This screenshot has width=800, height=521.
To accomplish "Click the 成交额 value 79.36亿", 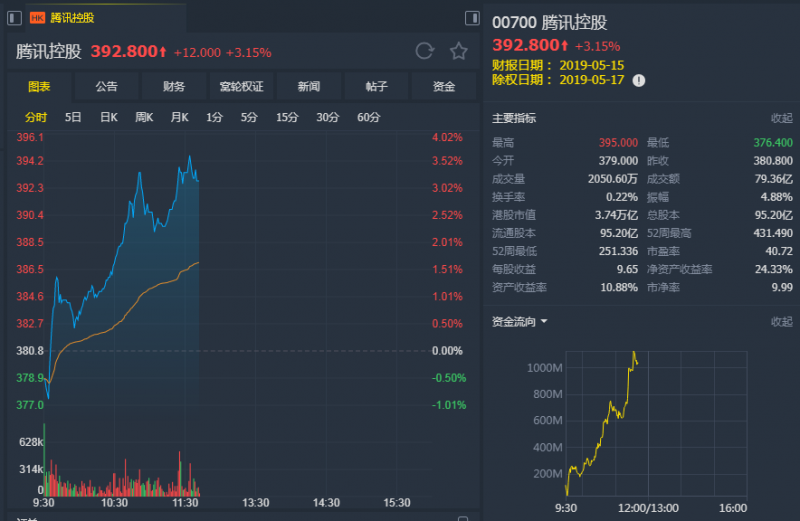I will 773,179.
